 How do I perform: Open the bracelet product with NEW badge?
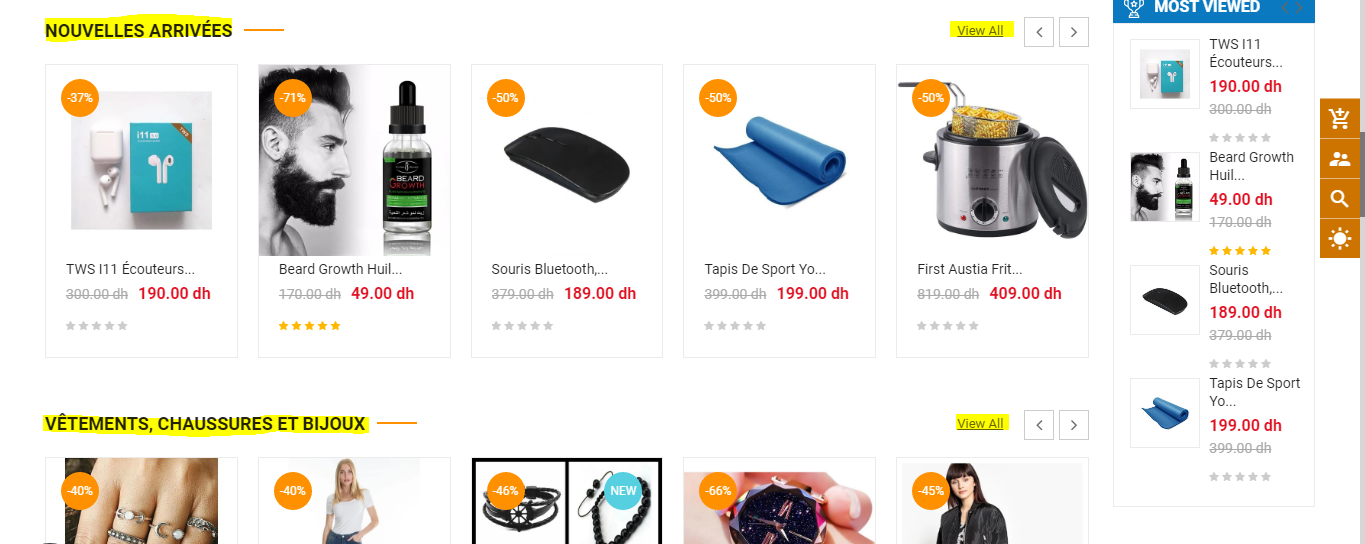coord(567,501)
